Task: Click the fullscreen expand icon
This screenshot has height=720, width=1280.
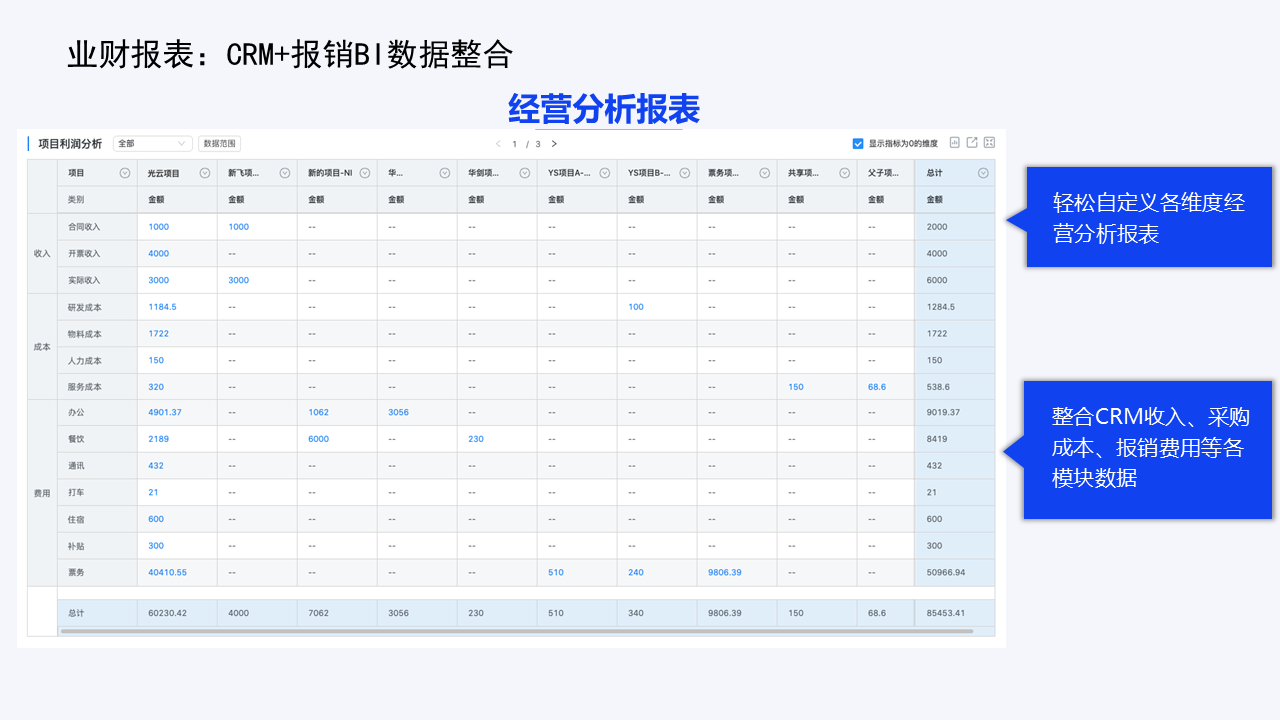Action: click(989, 143)
